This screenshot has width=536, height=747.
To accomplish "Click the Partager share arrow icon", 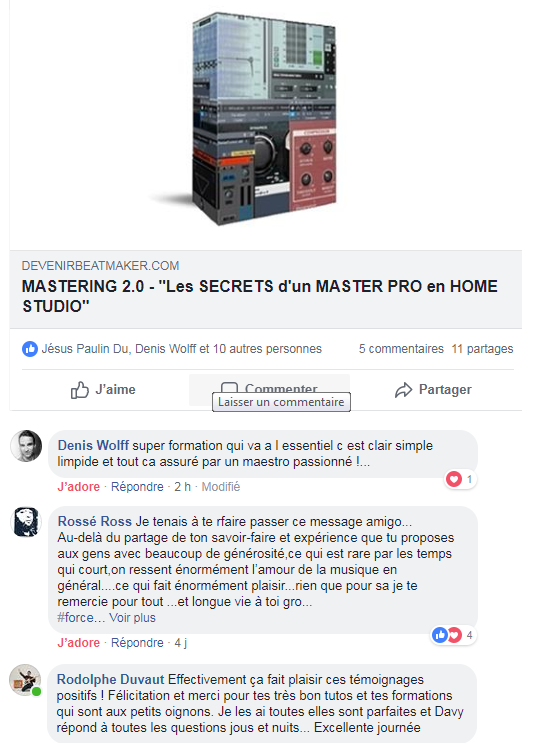I will pos(404,390).
